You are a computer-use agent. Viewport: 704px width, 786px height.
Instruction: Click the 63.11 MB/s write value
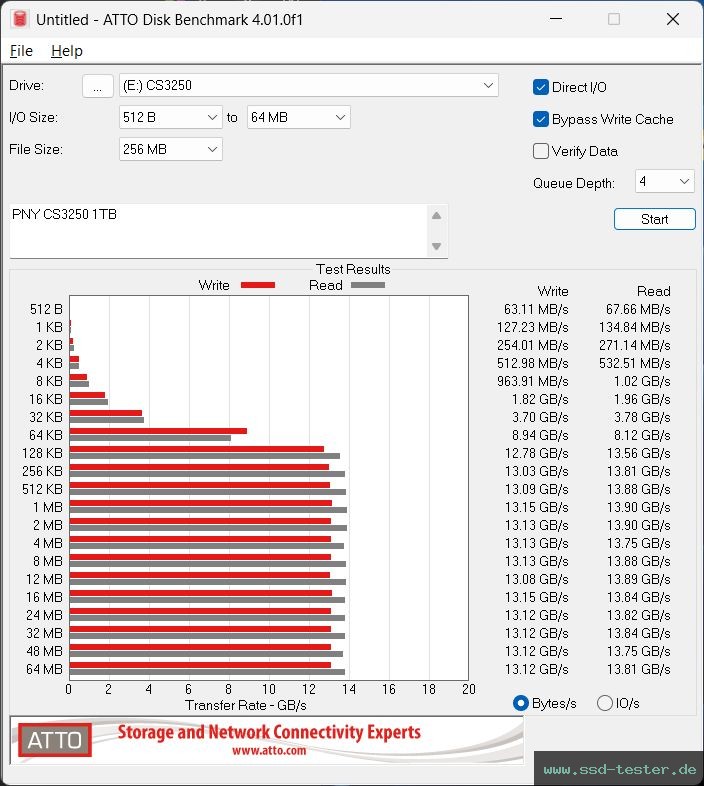pos(536,309)
